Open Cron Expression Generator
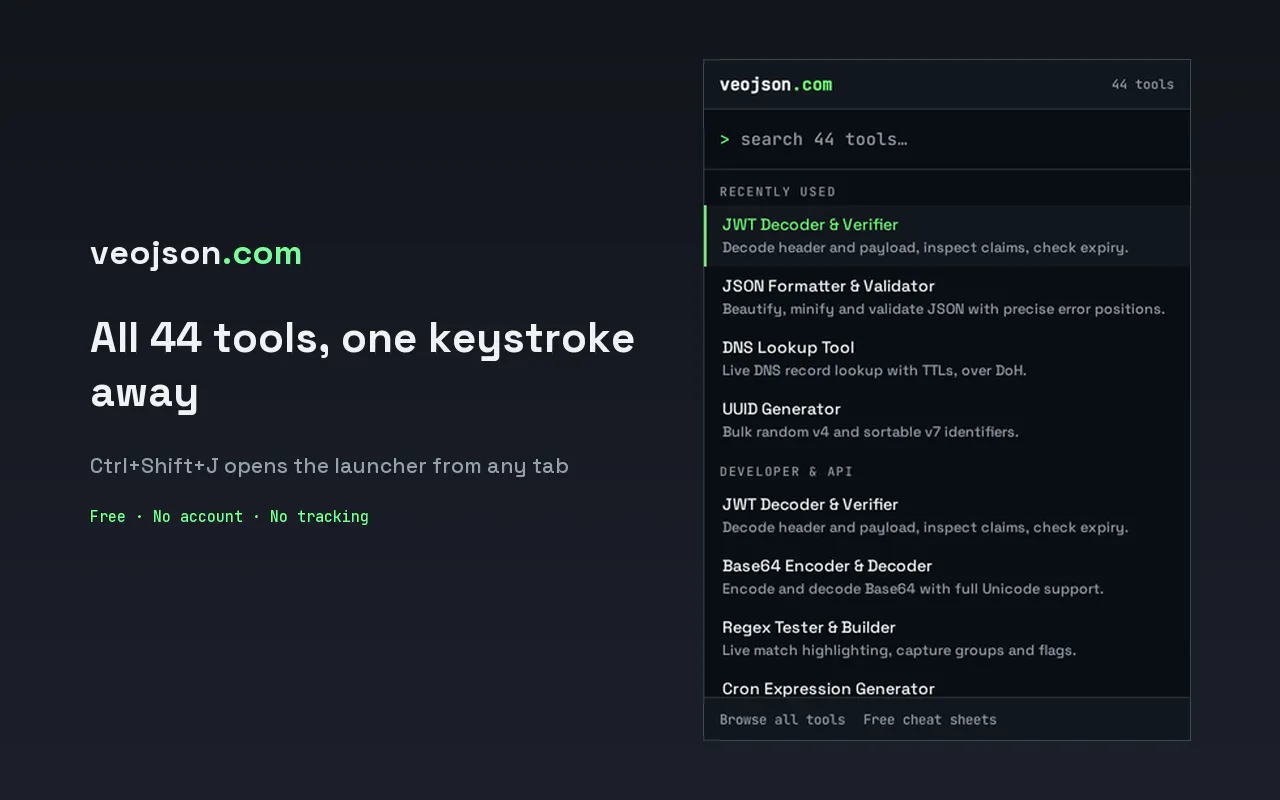Screen dimensions: 1280x800 tap(947, 685)
